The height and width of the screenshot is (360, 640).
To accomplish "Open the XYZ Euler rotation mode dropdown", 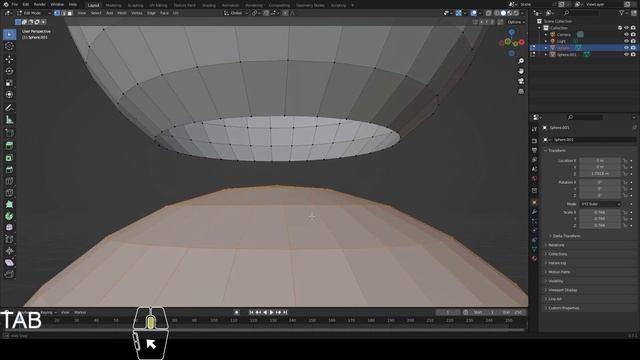I will coord(600,204).
